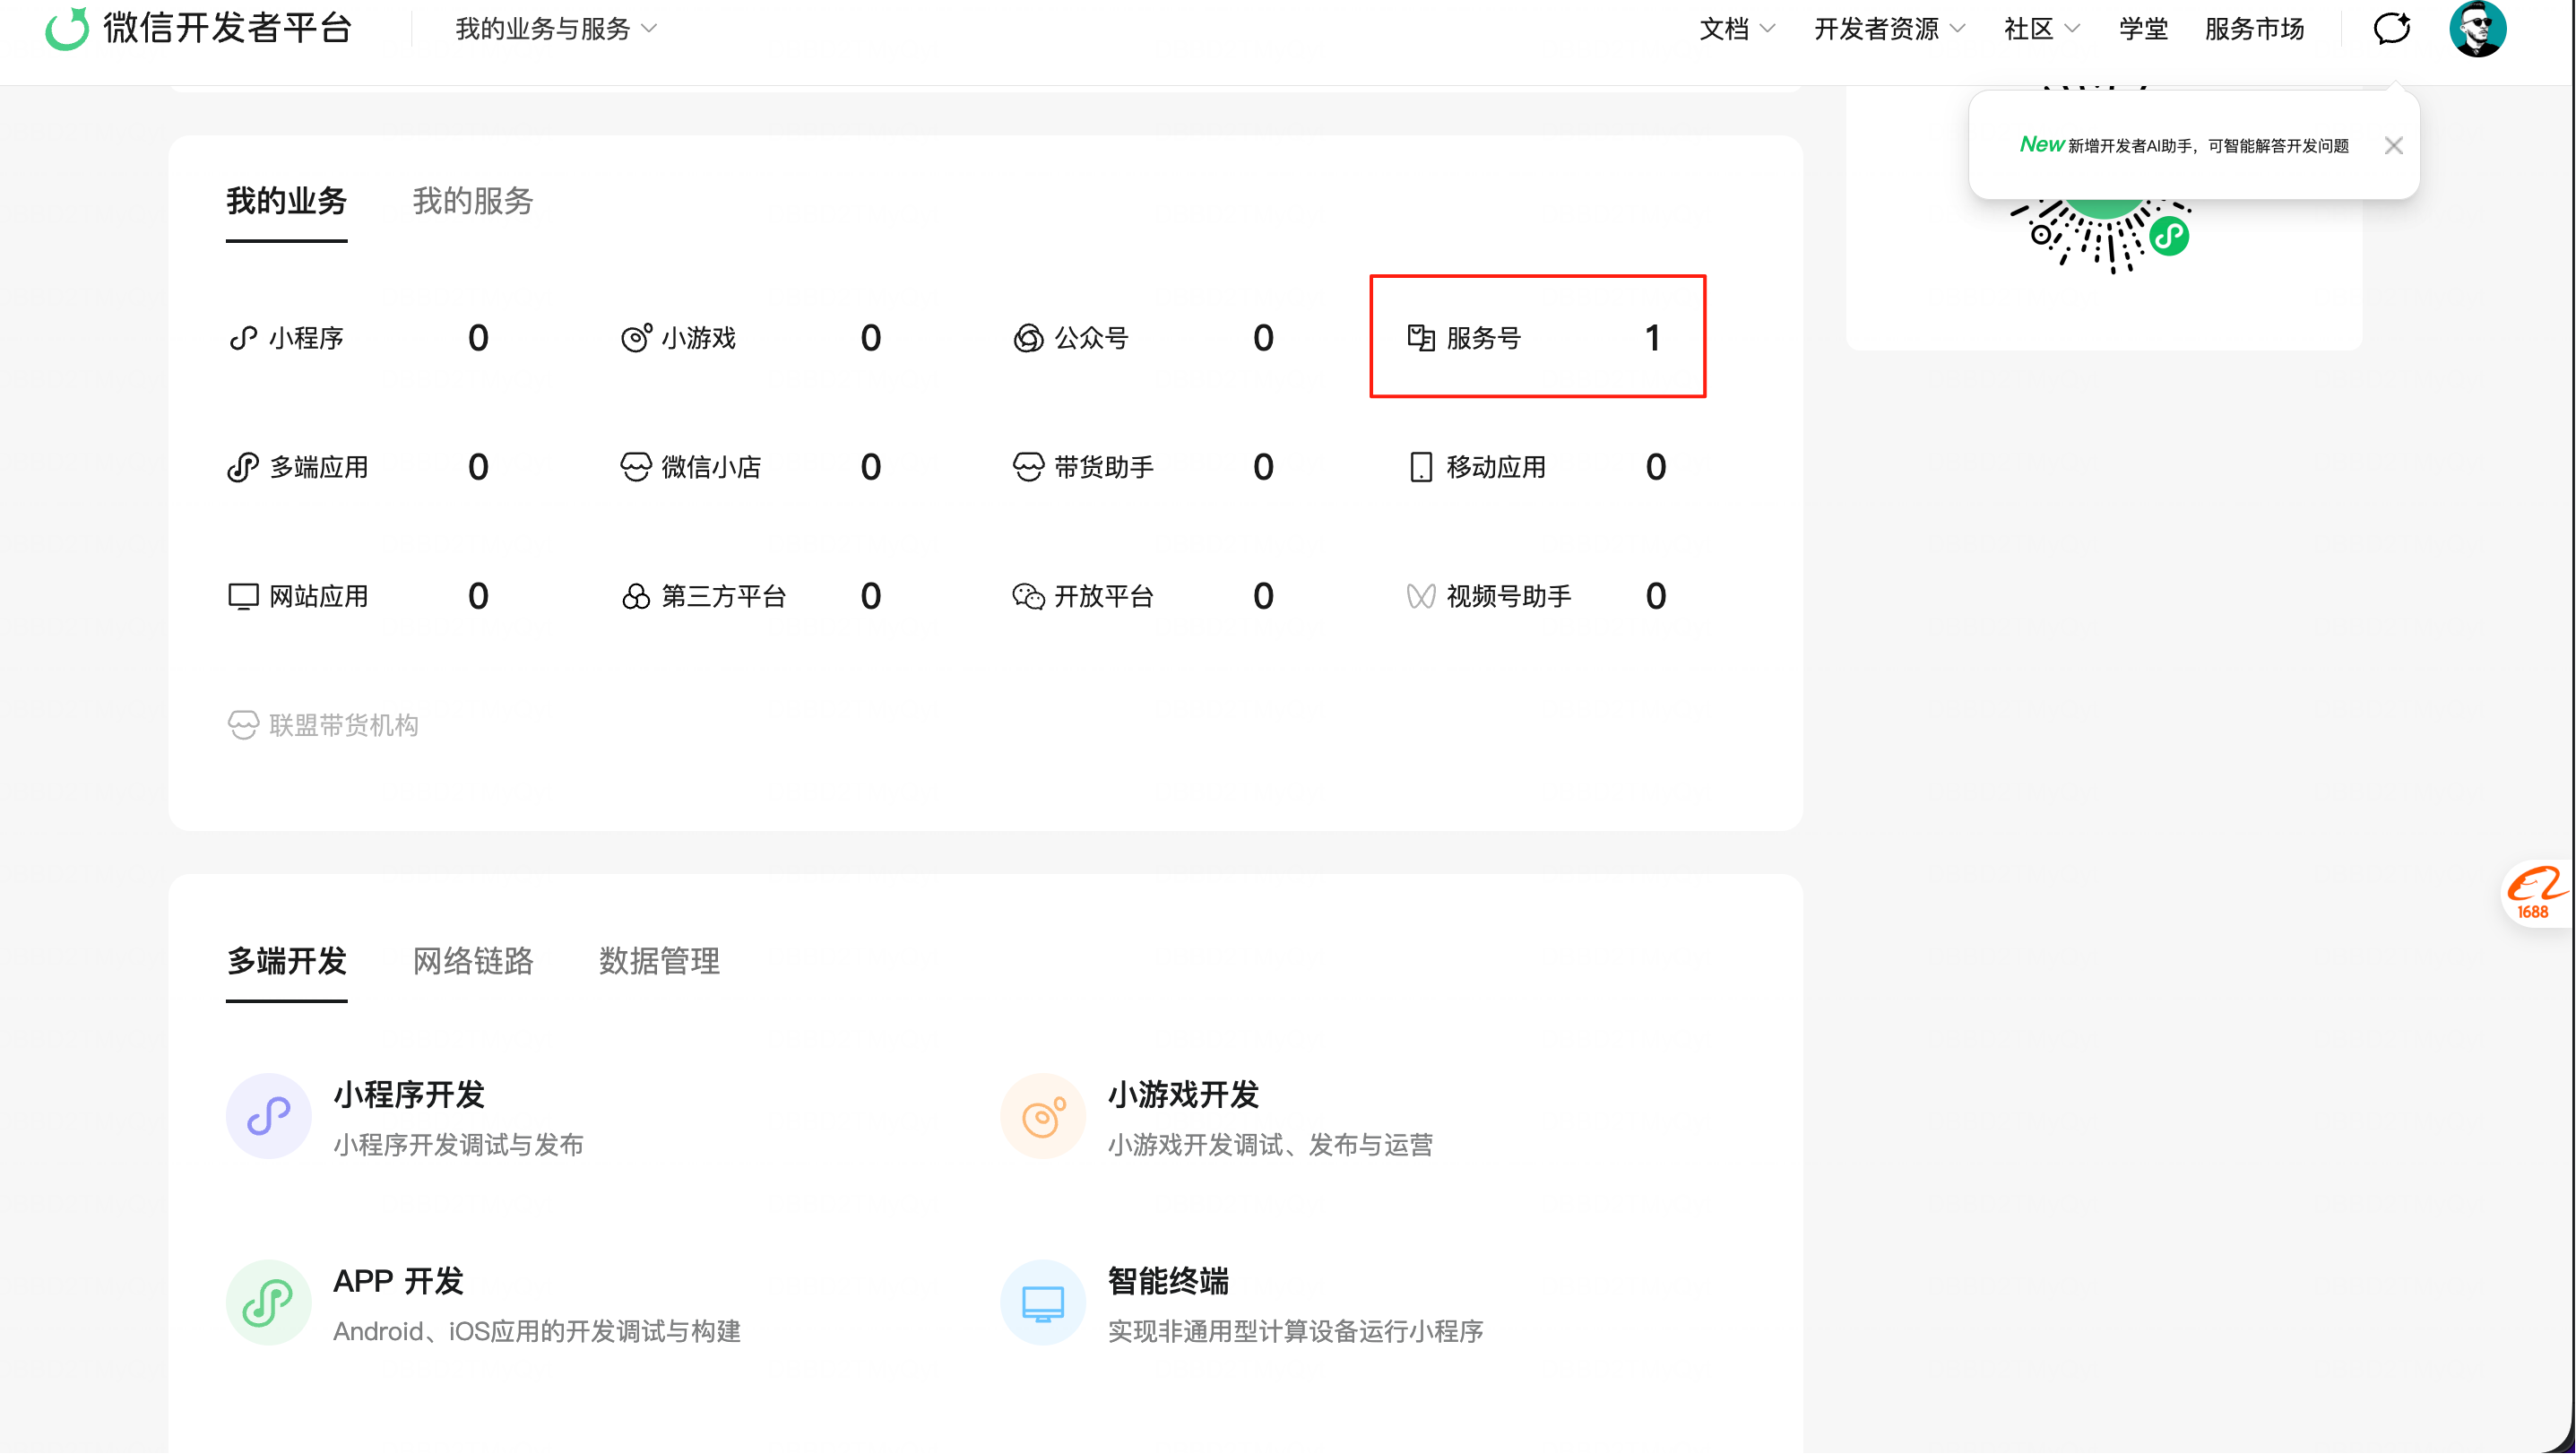This screenshot has height=1454, width=2576.
Task: Click the 公众号 label text
Action: pyautogui.click(x=1091, y=338)
